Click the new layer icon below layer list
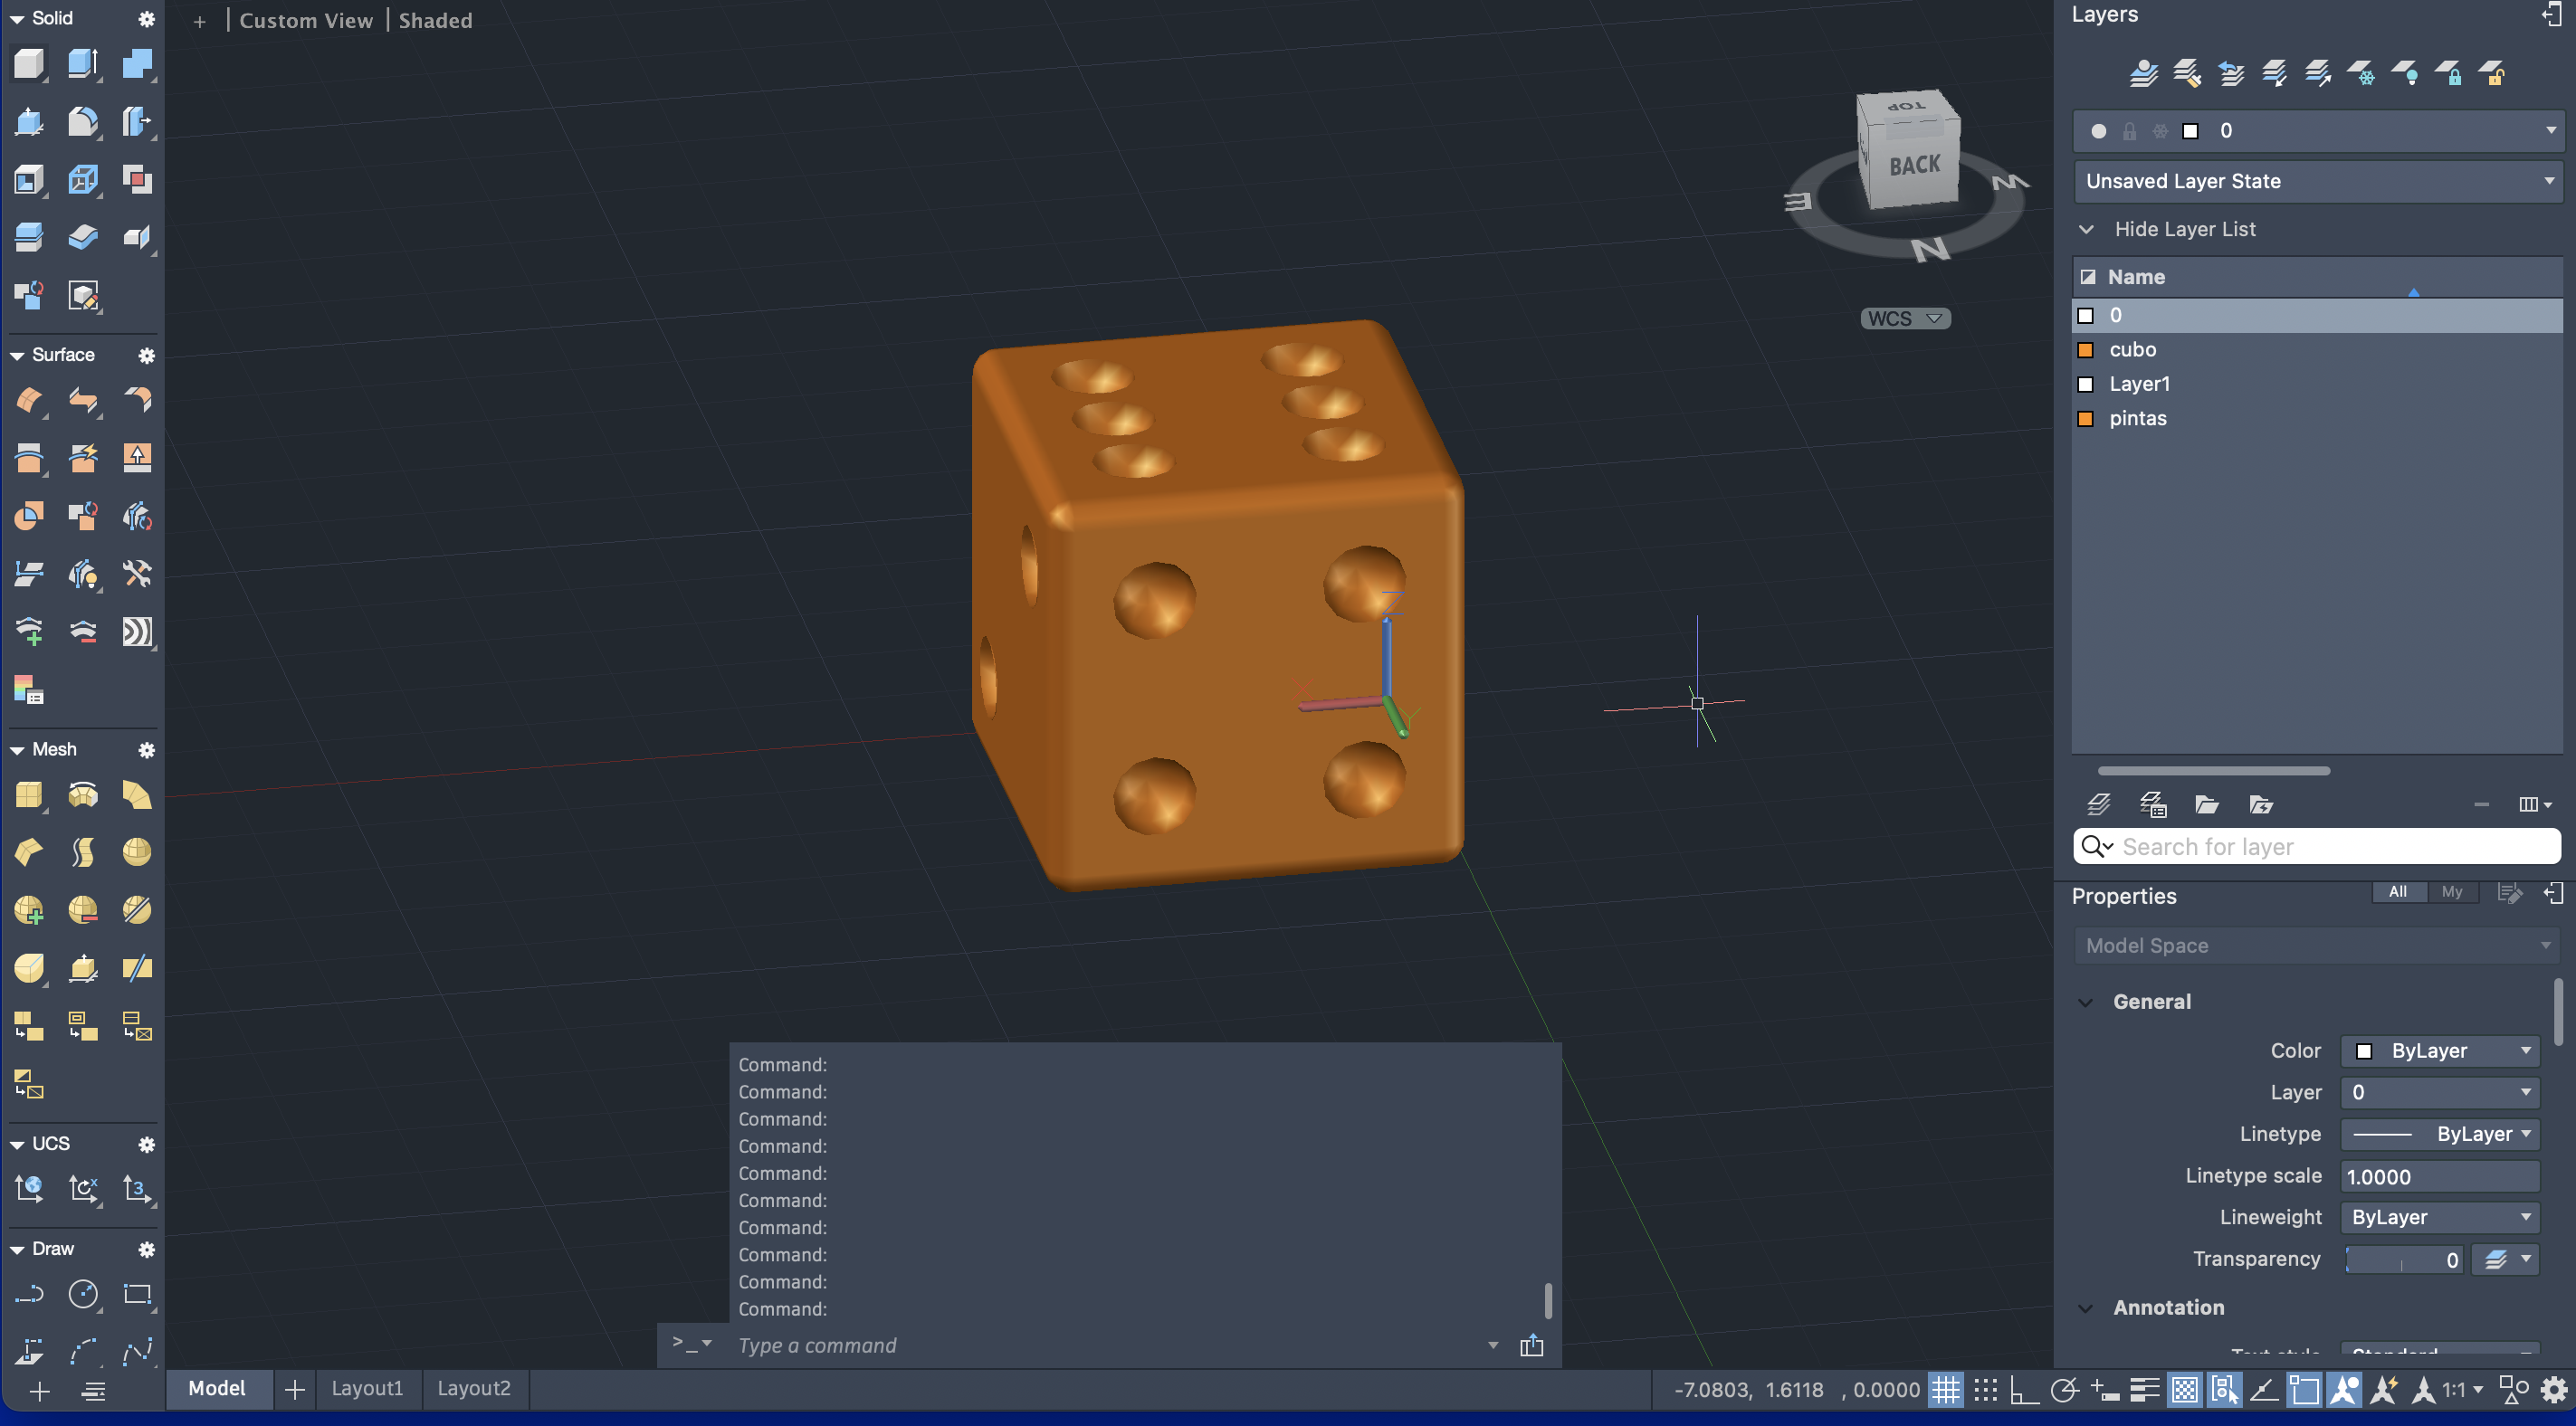The height and width of the screenshot is (1426, 2576). [x=2098, y=805]
